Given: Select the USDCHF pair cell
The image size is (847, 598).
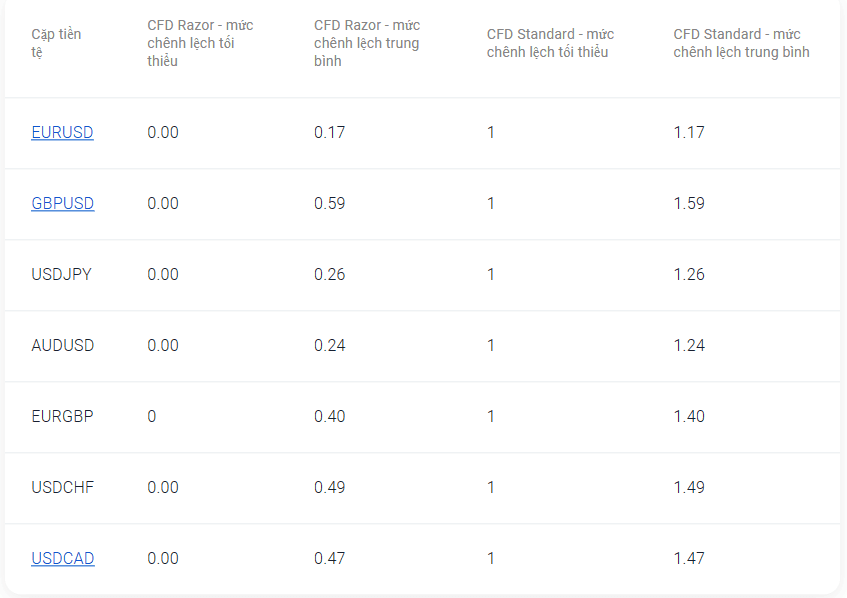Looking at the screenshot, I should 63,487.
